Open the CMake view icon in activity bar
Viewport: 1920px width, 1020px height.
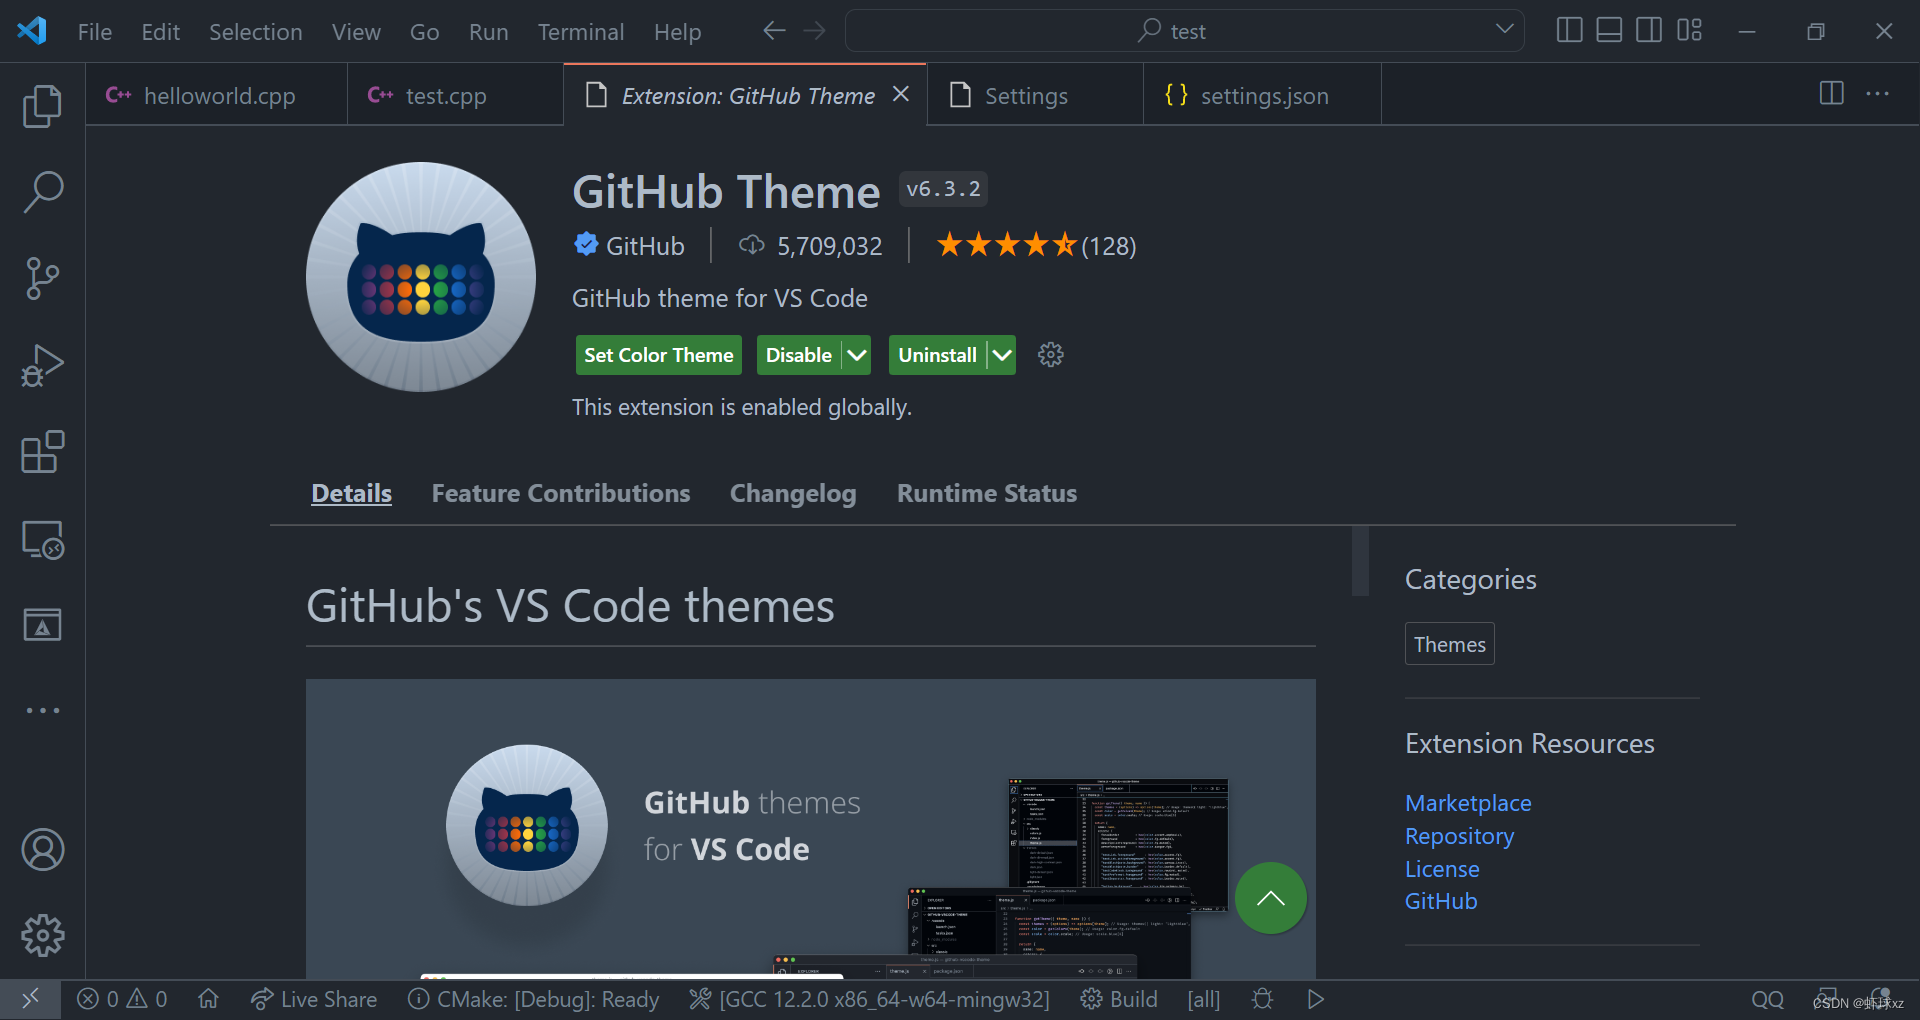(42, 625)
